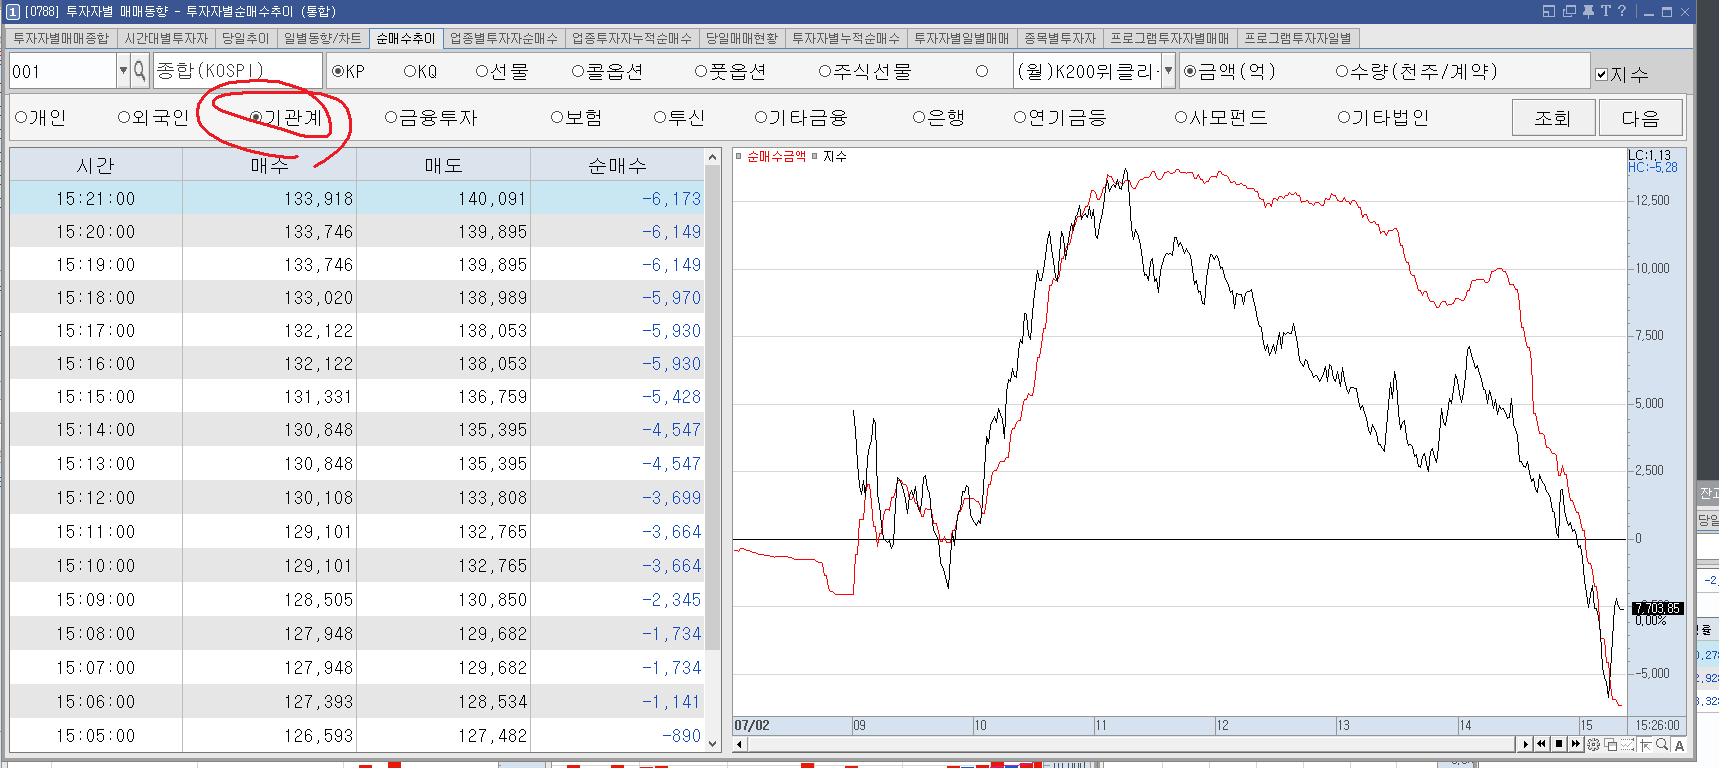Click the crosshair cursor icon below chart

tap(1645, 744)
